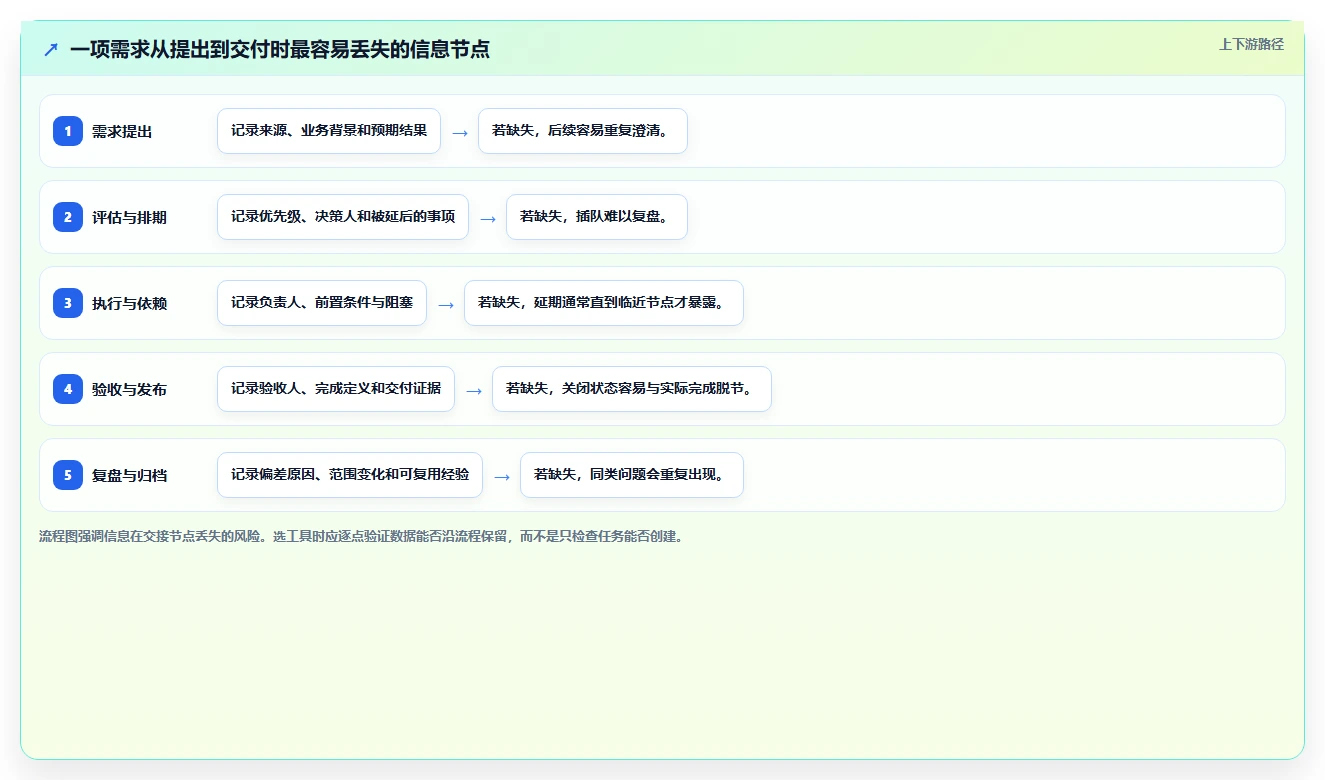1325x780 pixels.
Task: Select the 需求提出 step label
Action: click(x=122, y=131)
